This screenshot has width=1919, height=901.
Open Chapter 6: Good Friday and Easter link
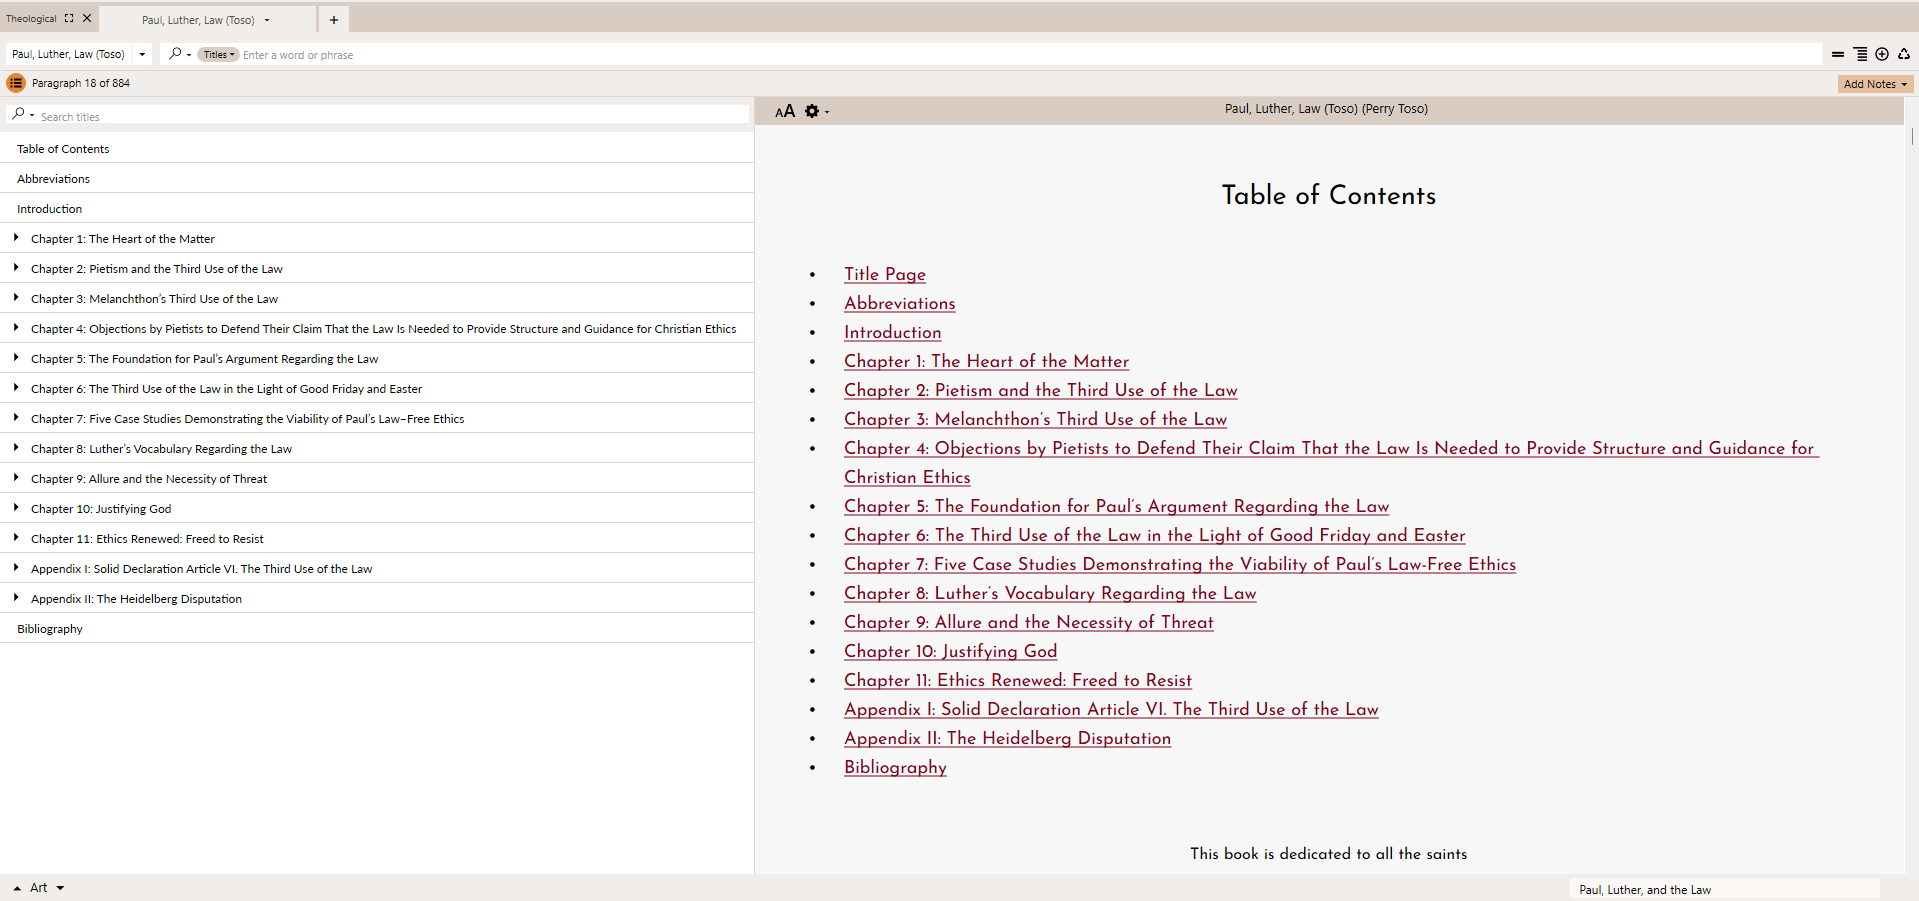pyautogui.click(x=1155, y=535)
